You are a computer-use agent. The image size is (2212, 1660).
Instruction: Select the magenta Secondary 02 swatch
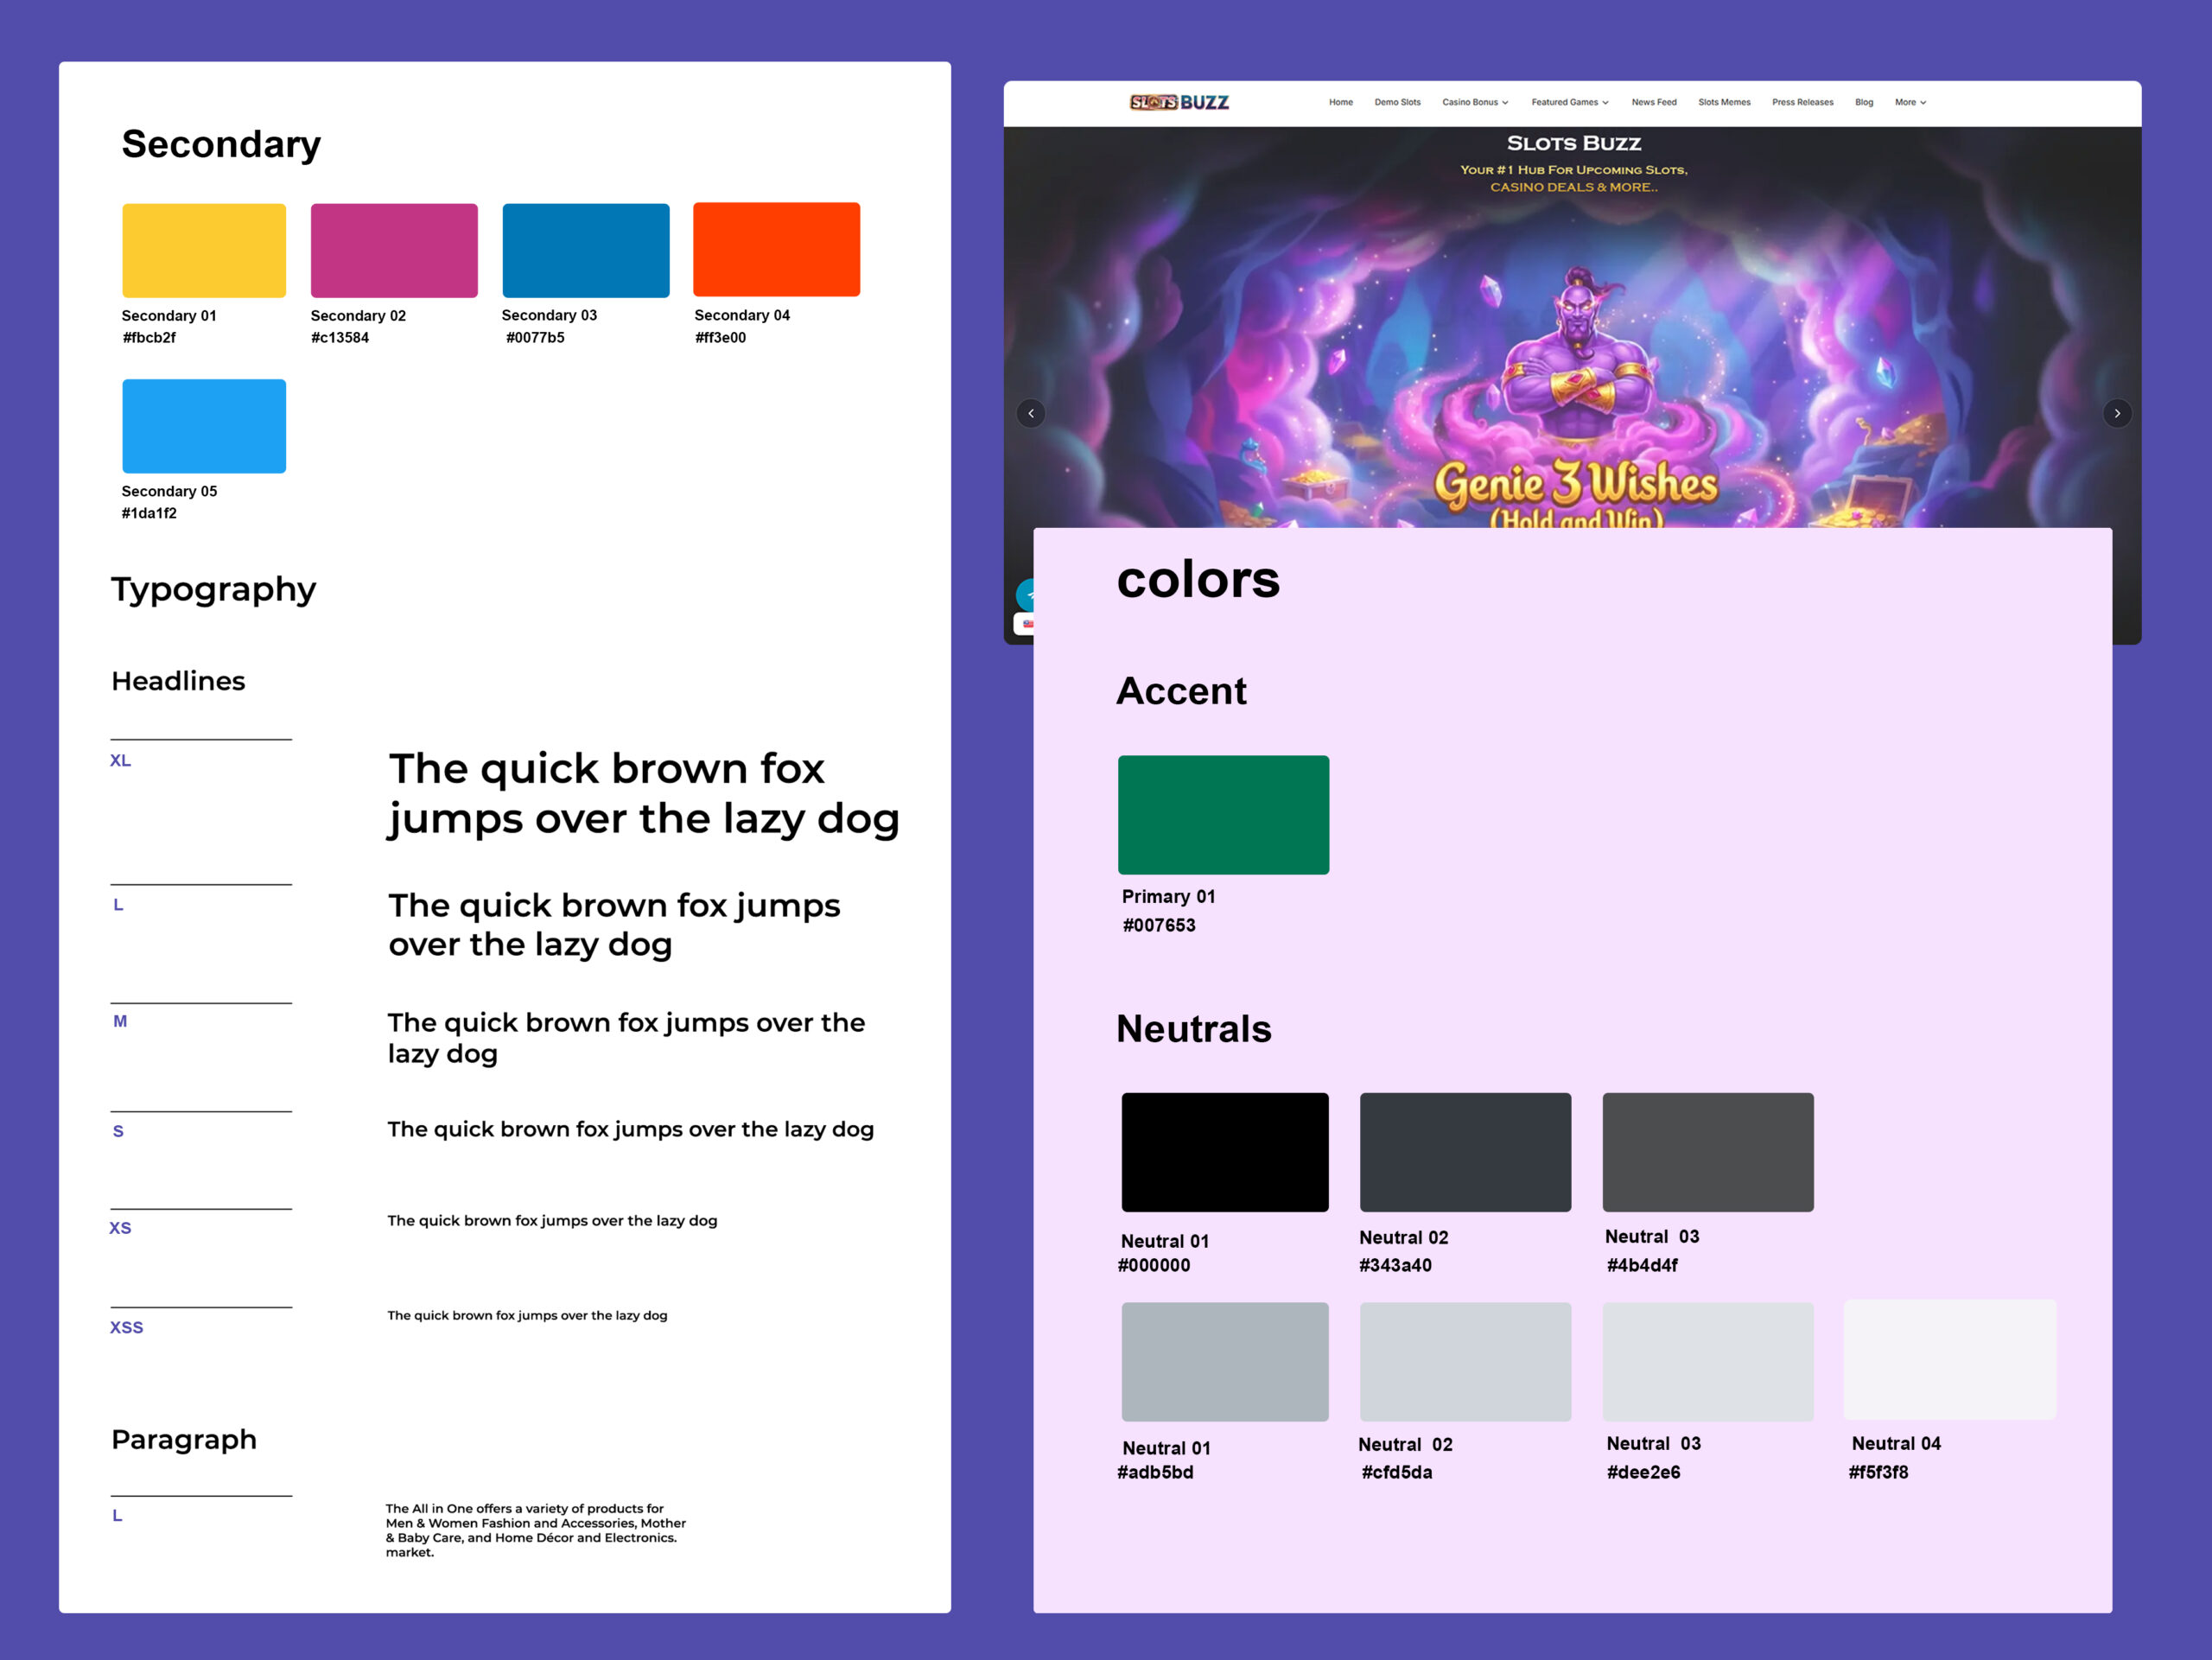click(x=394, y=250)
